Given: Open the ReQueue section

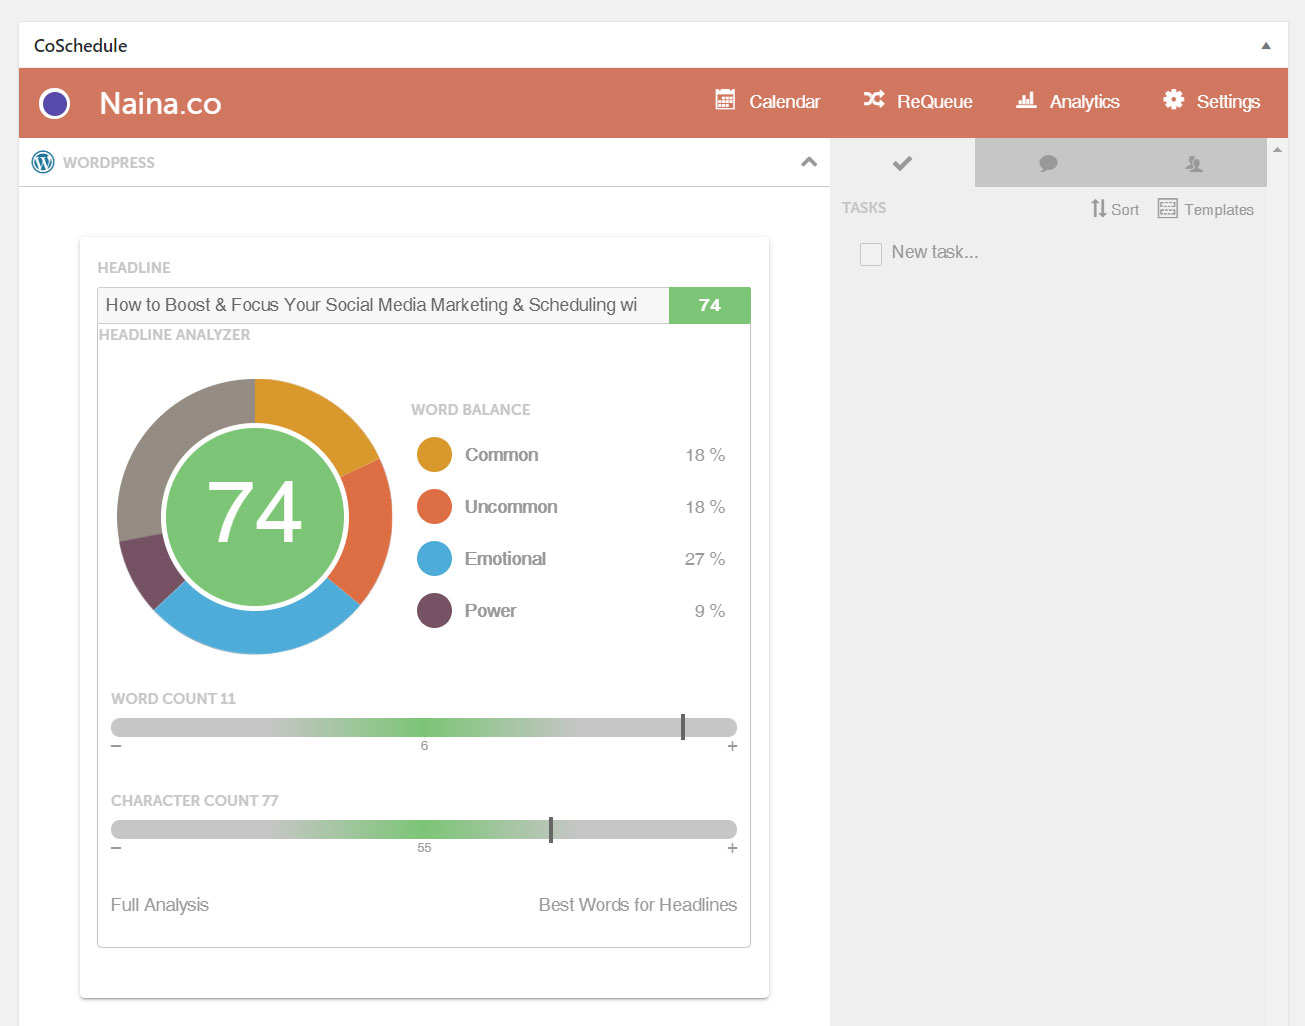Looking at the screenshot, I should point(917,101).
